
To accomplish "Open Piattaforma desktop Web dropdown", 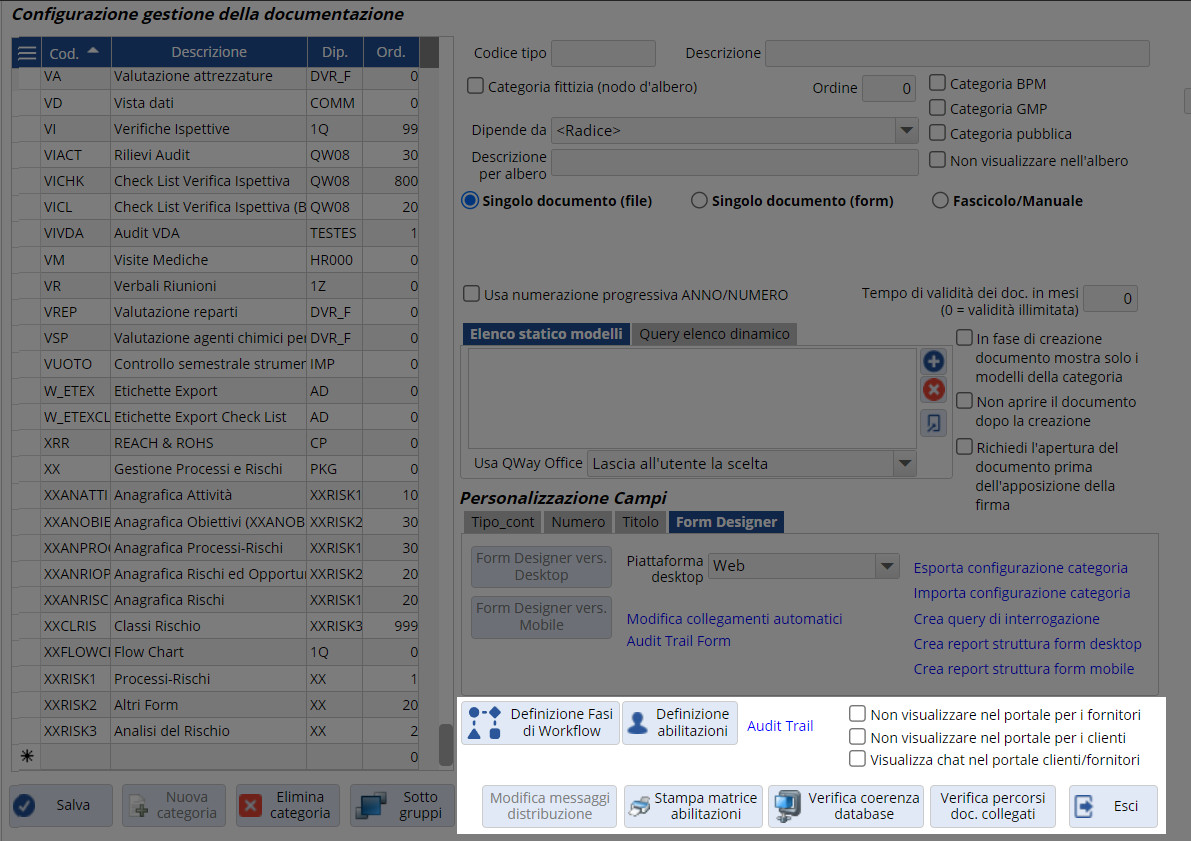I will pyautogui.click(x=887, y=566).
